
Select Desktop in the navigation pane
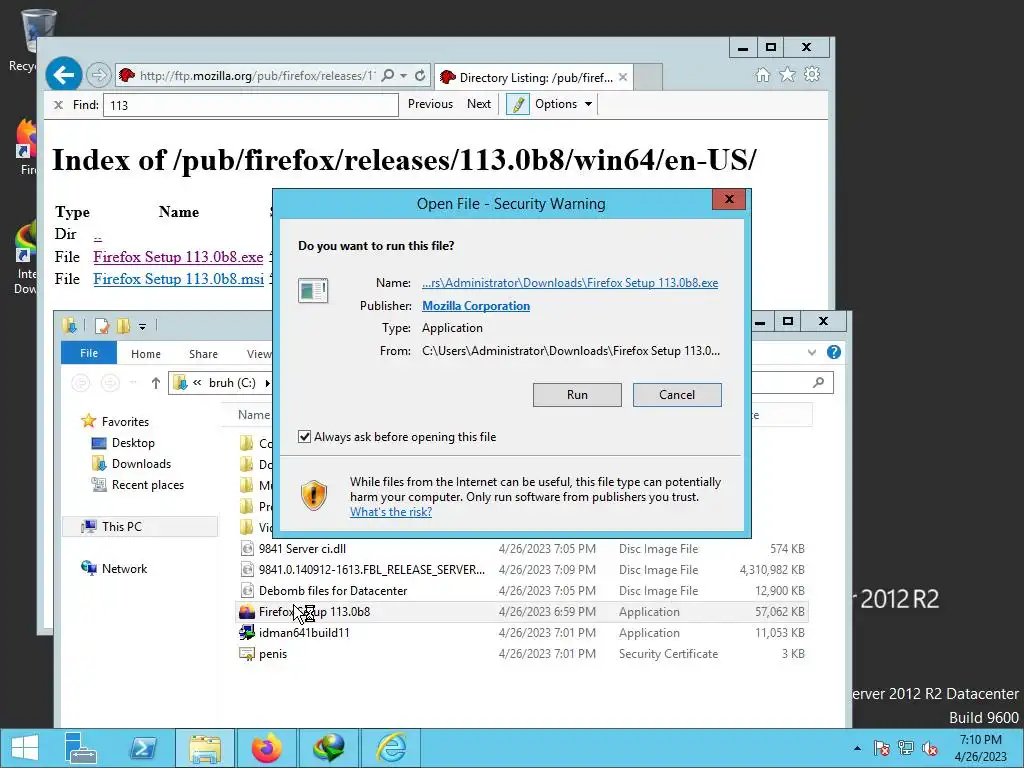click(123, 443)
